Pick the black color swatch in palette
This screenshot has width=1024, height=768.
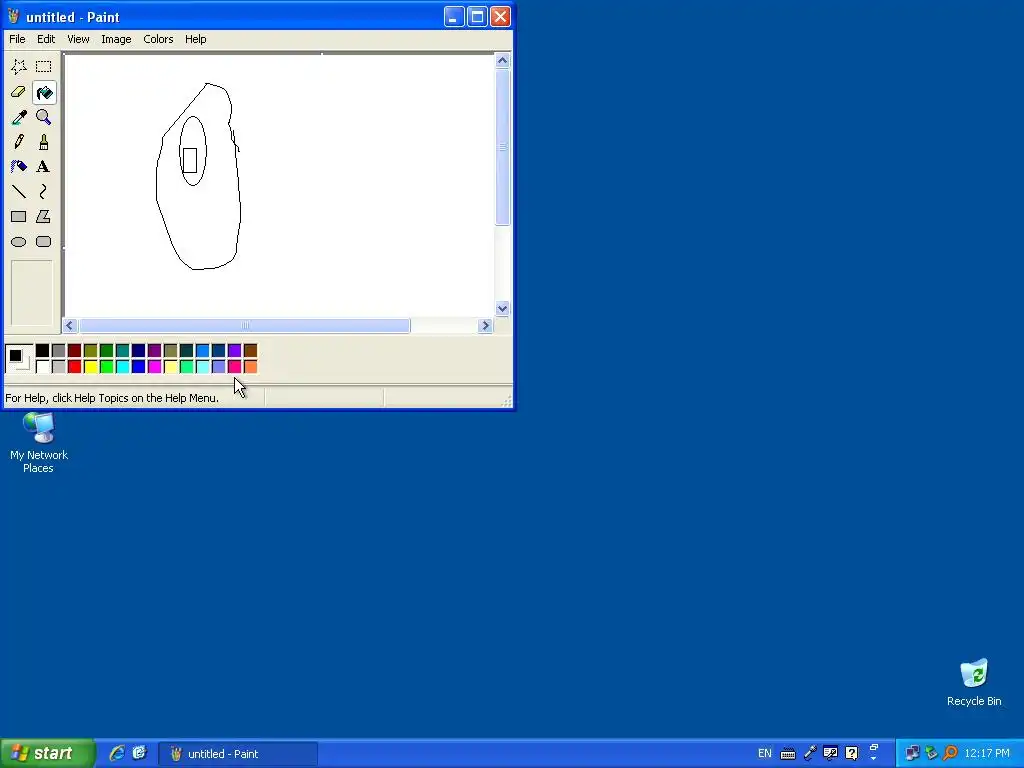point(42,351)
